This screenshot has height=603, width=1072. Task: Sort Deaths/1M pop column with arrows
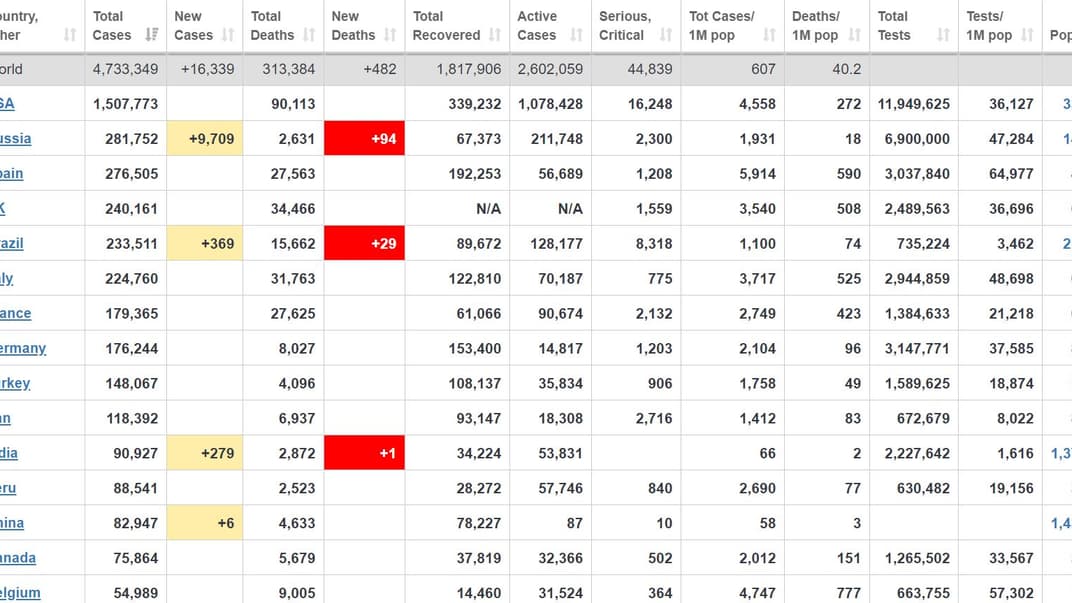click(855, 35)
